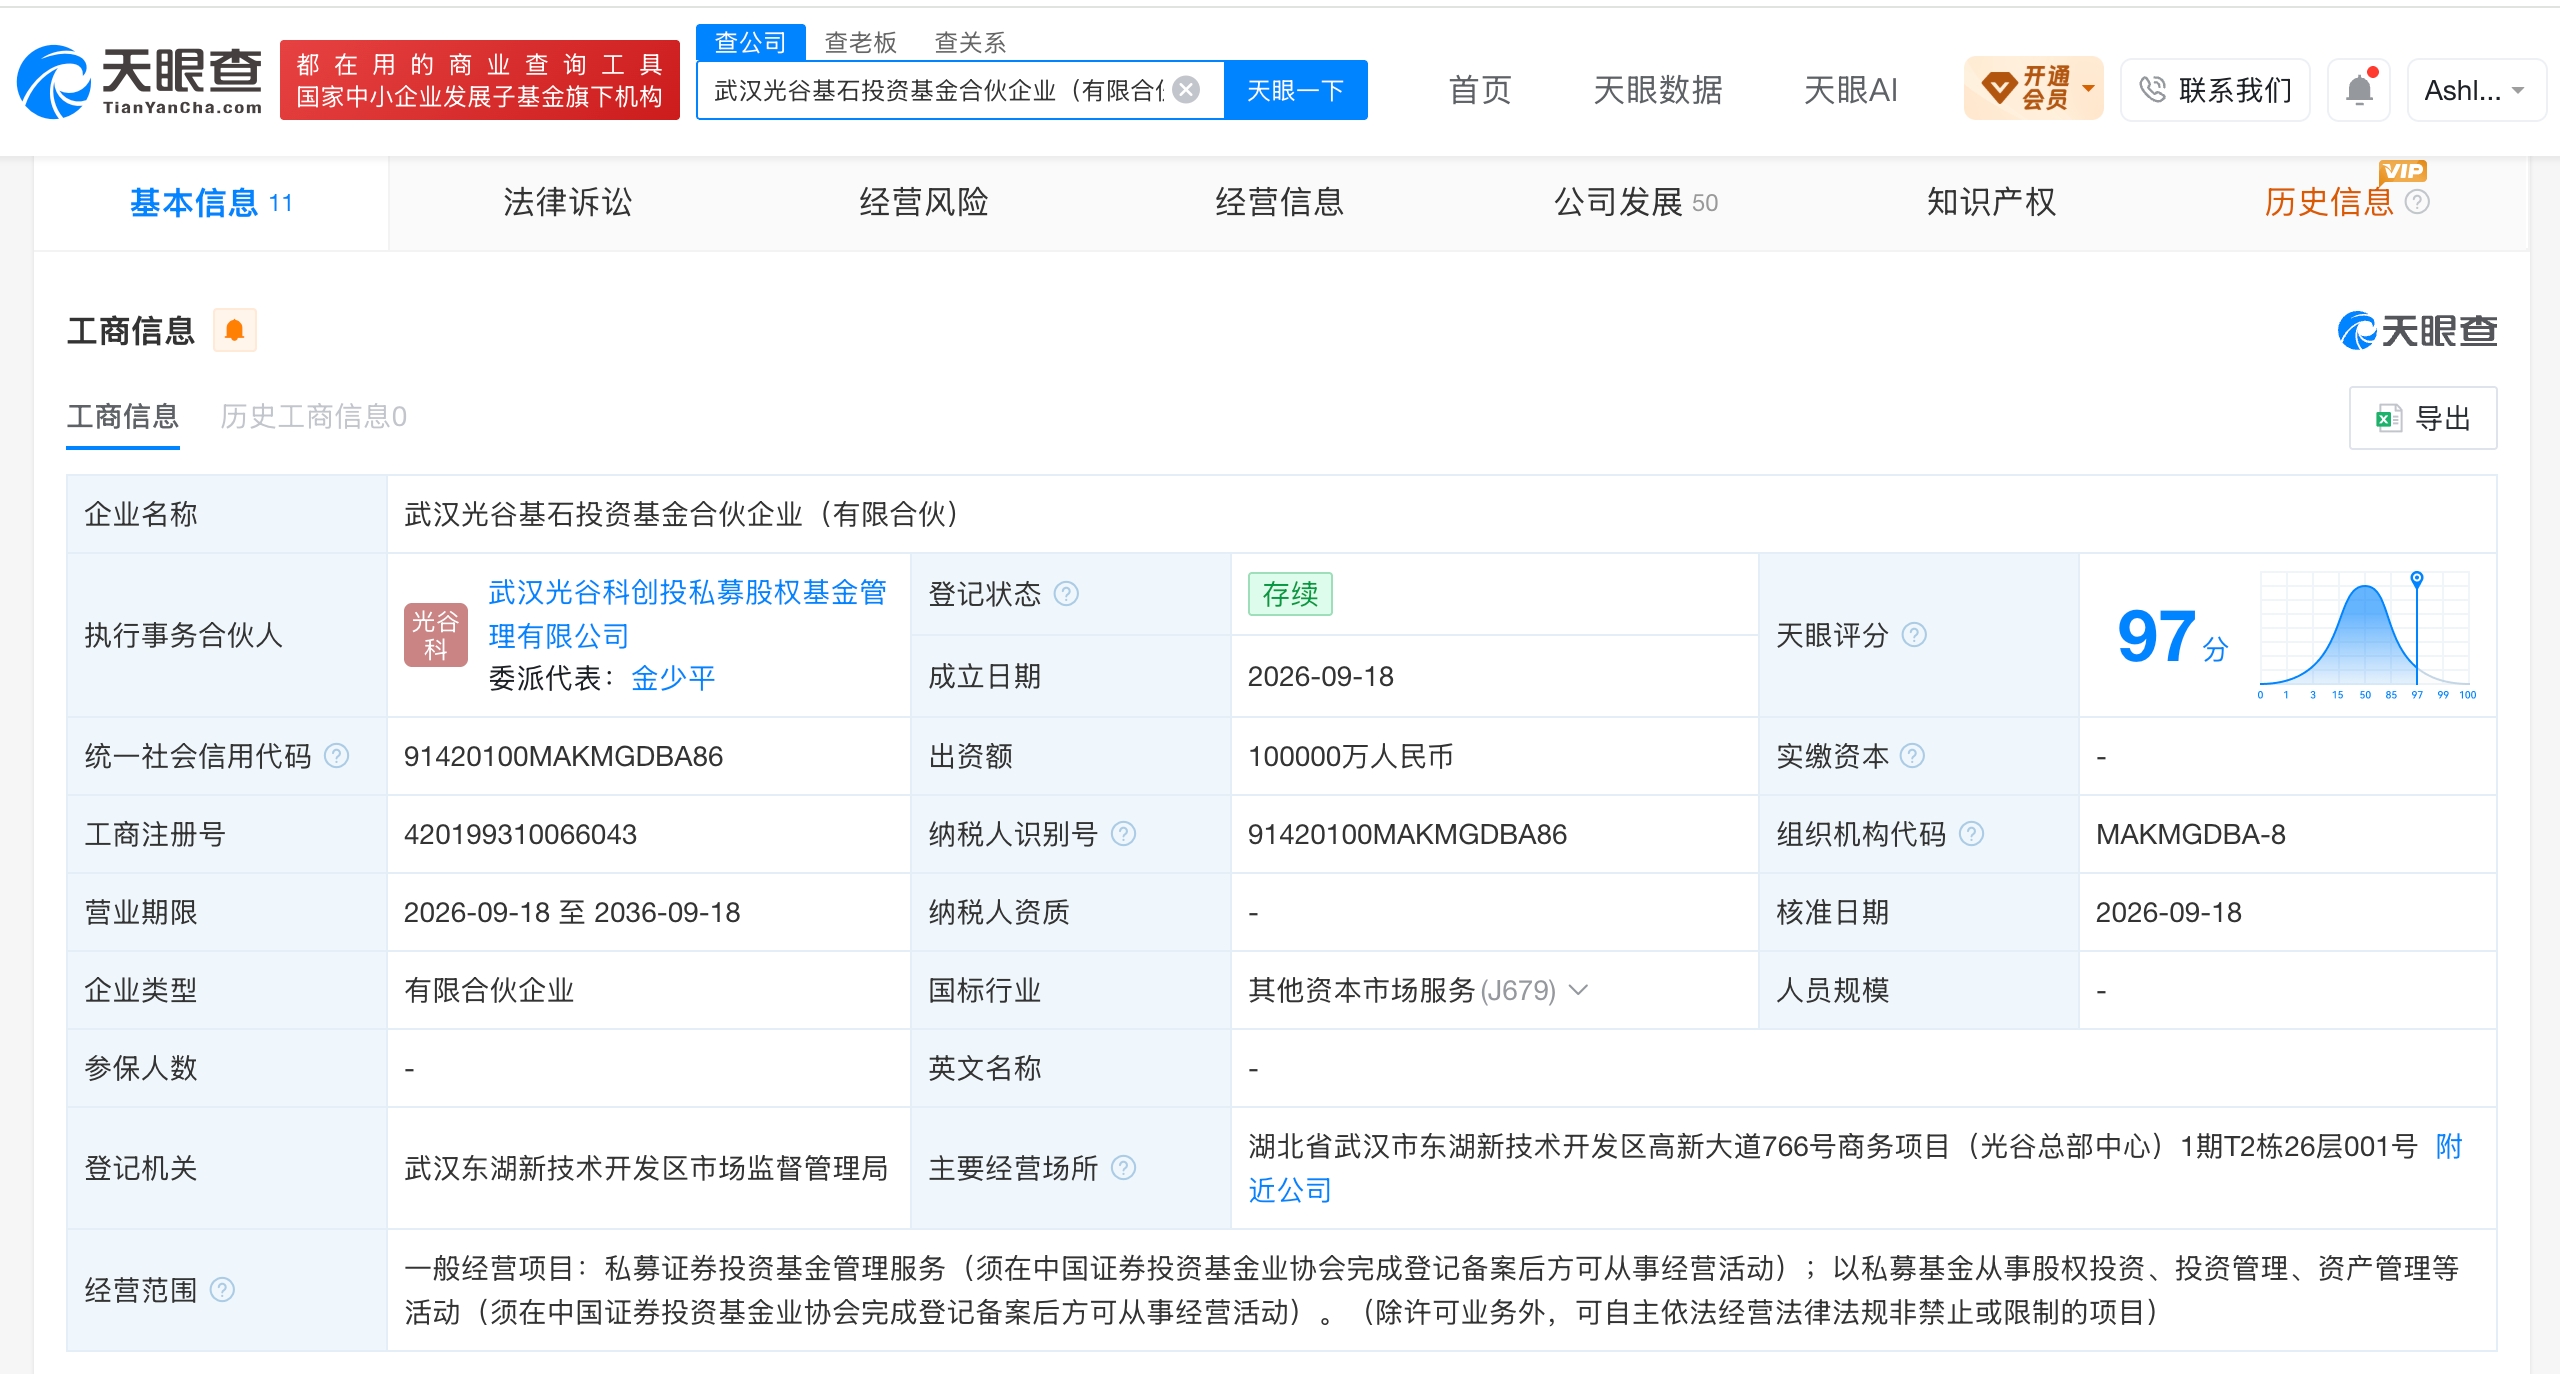Switch to the 查老板 search tab
2560x1374 pixels.
(860, 42)
